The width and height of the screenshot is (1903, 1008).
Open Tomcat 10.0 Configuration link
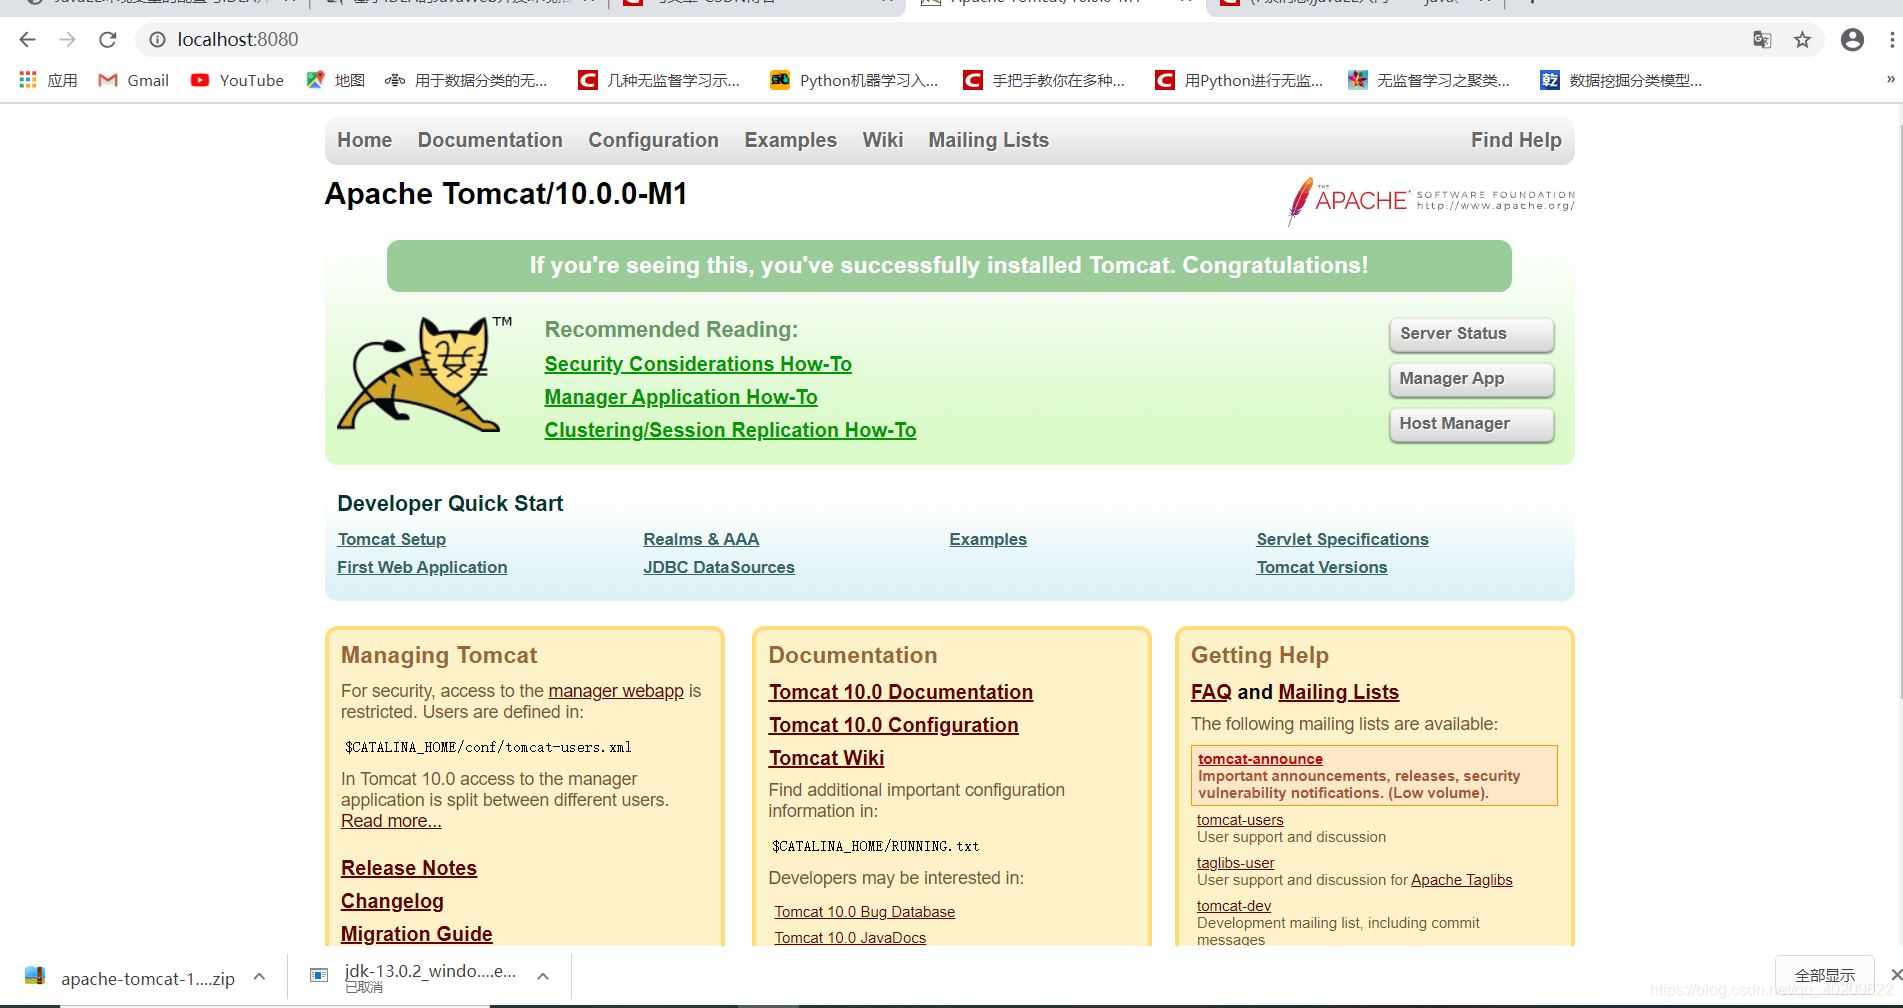(893, 725)
